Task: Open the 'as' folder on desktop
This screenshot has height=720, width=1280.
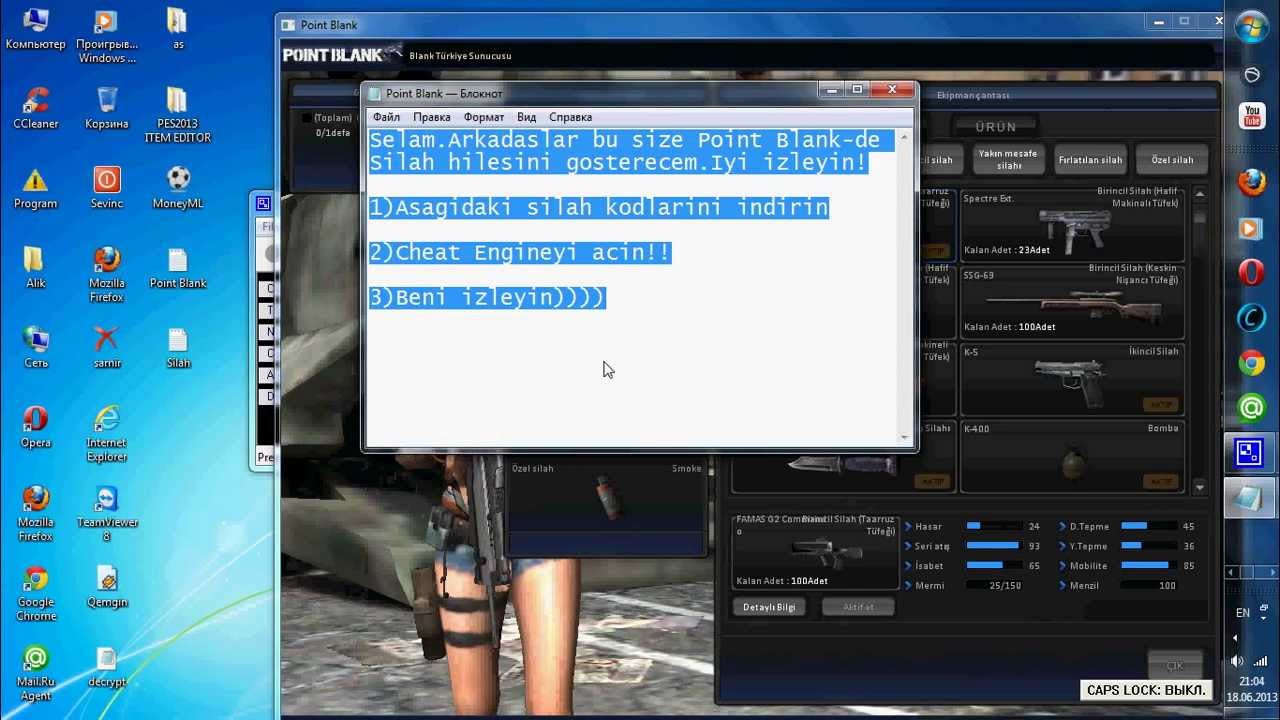Action: [178, 29]
